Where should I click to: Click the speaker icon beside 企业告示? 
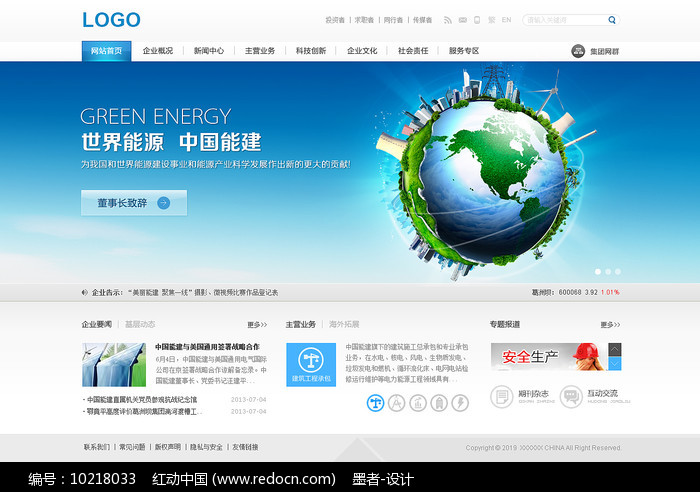pos(85,292)
